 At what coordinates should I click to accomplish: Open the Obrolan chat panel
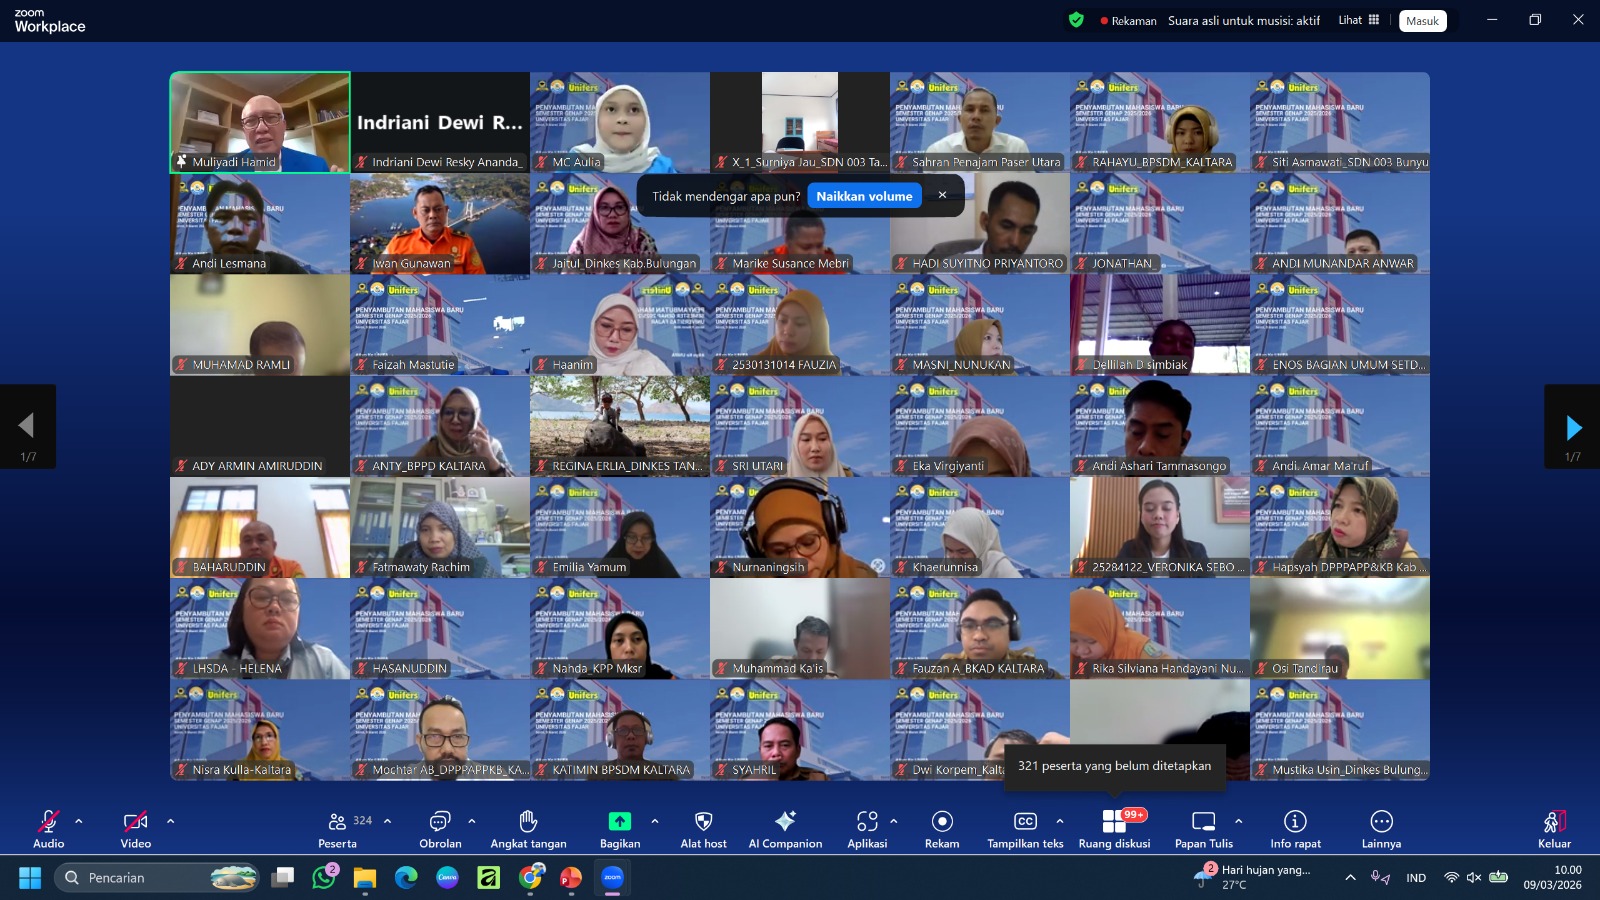(440, 828)
